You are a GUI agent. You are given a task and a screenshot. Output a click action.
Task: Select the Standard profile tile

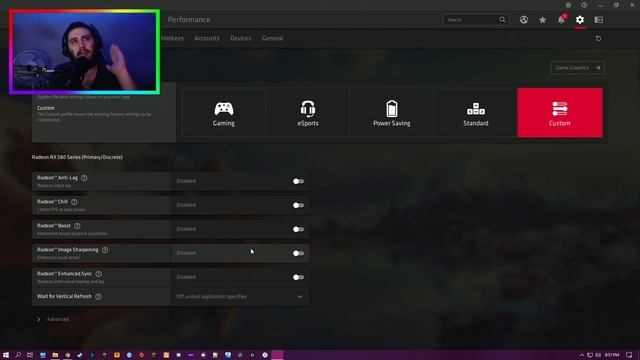point(476,113)
